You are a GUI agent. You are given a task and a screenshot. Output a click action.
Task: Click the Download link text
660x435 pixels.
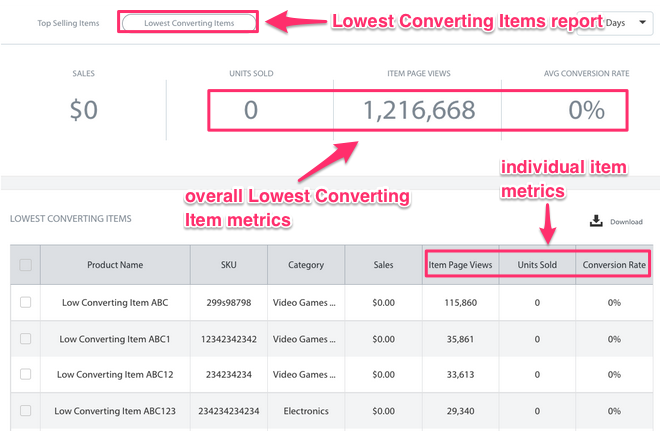[626, 222]
